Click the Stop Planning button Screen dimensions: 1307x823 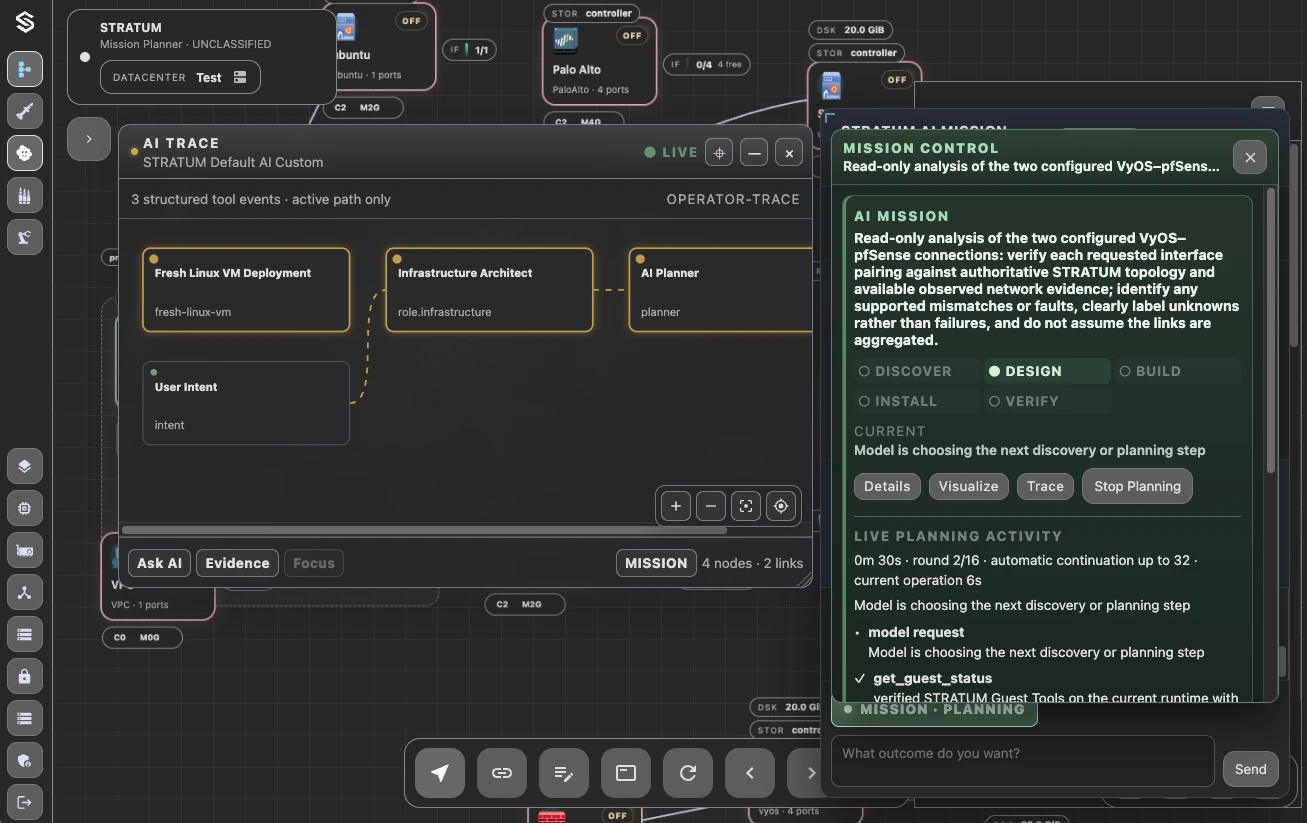1137,486
